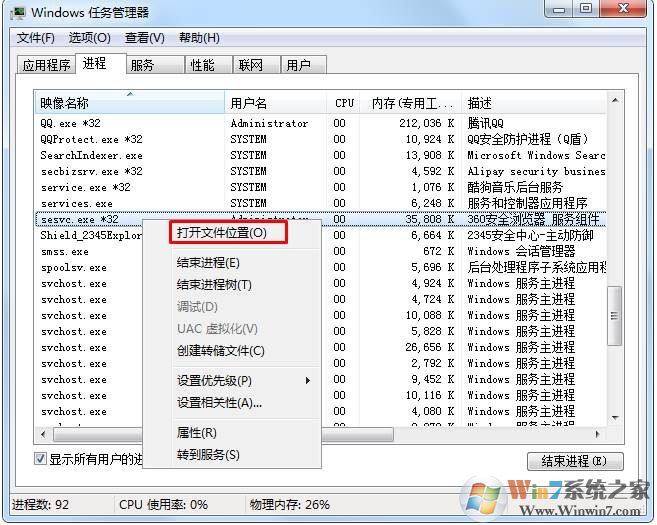The image size is (657, 525).
Task: Sort by the 描述 column header
Action: pos(534,103)
